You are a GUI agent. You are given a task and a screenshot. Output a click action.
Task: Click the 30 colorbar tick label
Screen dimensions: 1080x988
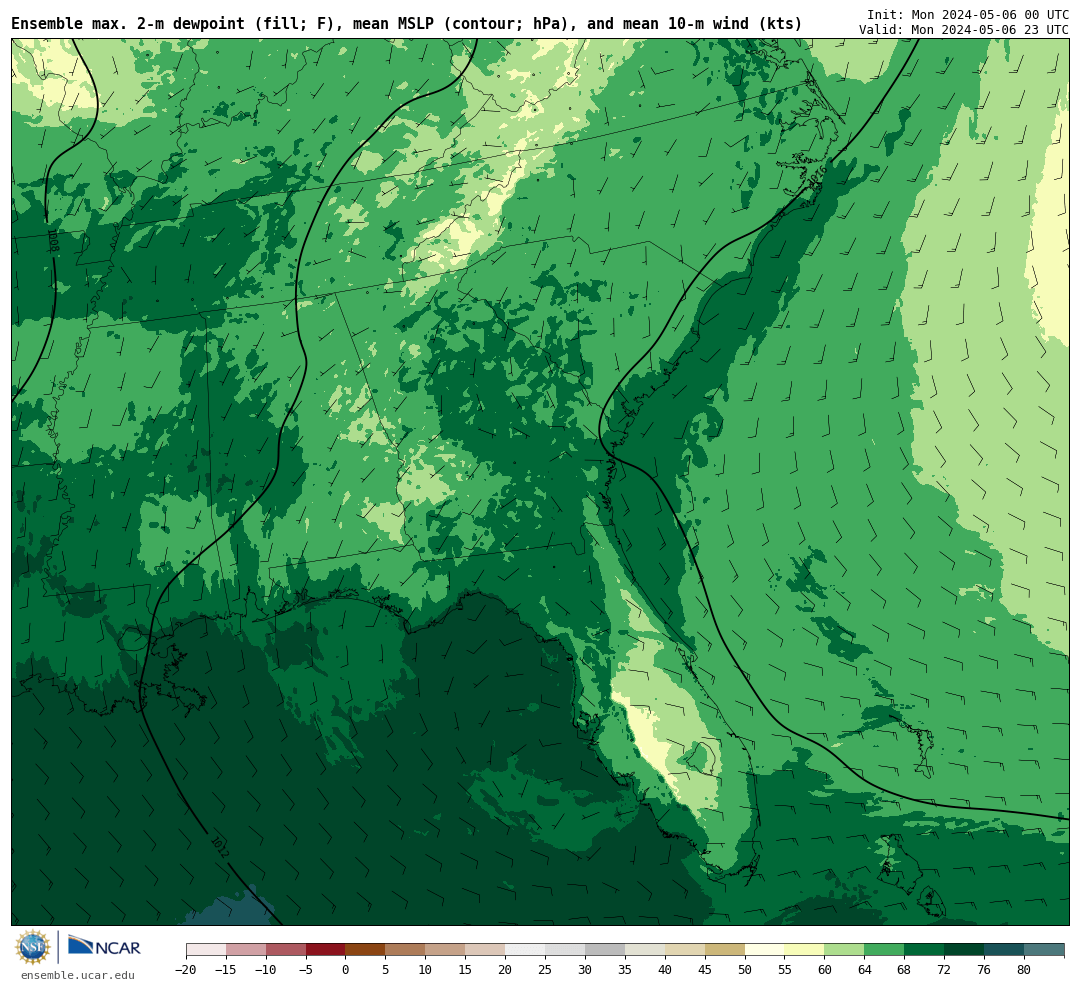tap(585, 970)
